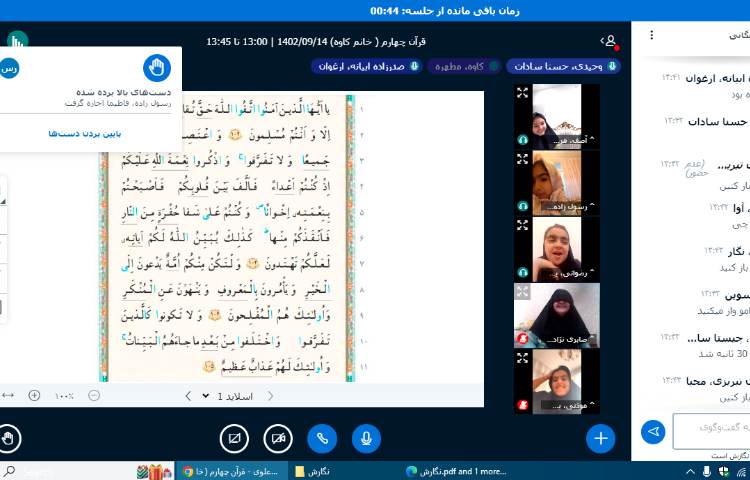Open dropdown for 'صابری نژاد' webcam name
Screen dimensions: 750x480
click(x=570, y=339)
